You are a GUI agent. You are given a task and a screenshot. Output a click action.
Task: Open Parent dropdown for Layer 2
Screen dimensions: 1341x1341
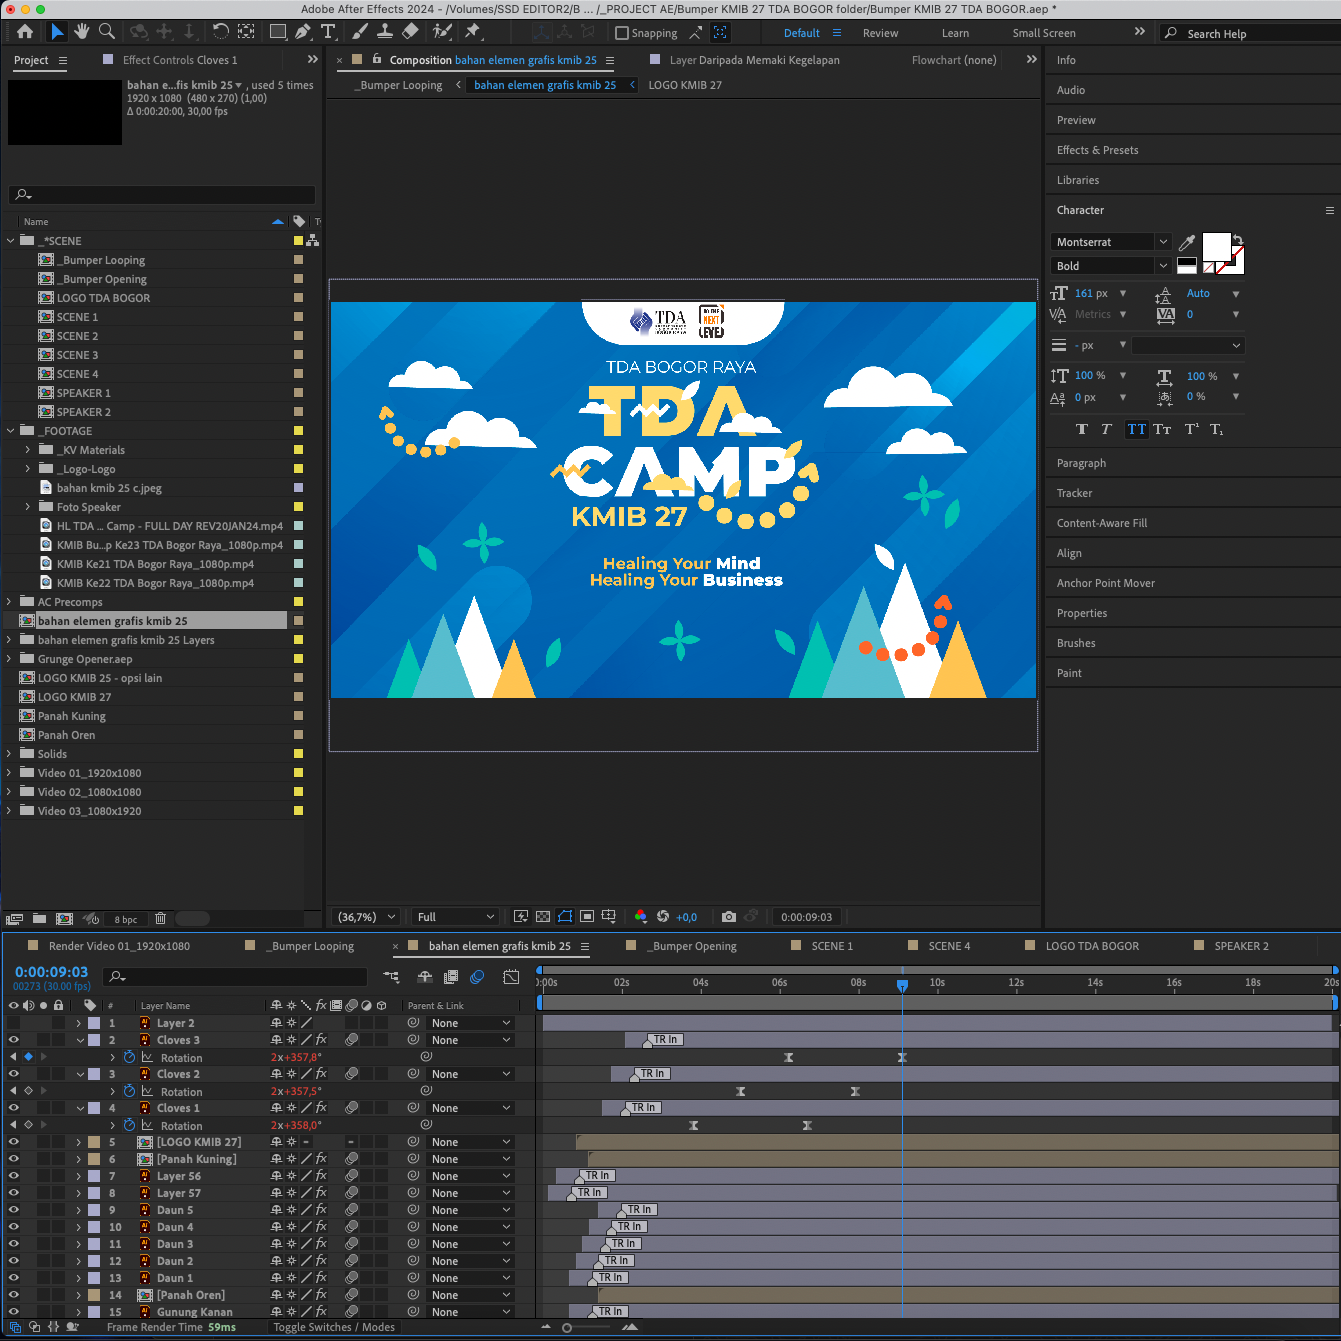point(471,1023)
